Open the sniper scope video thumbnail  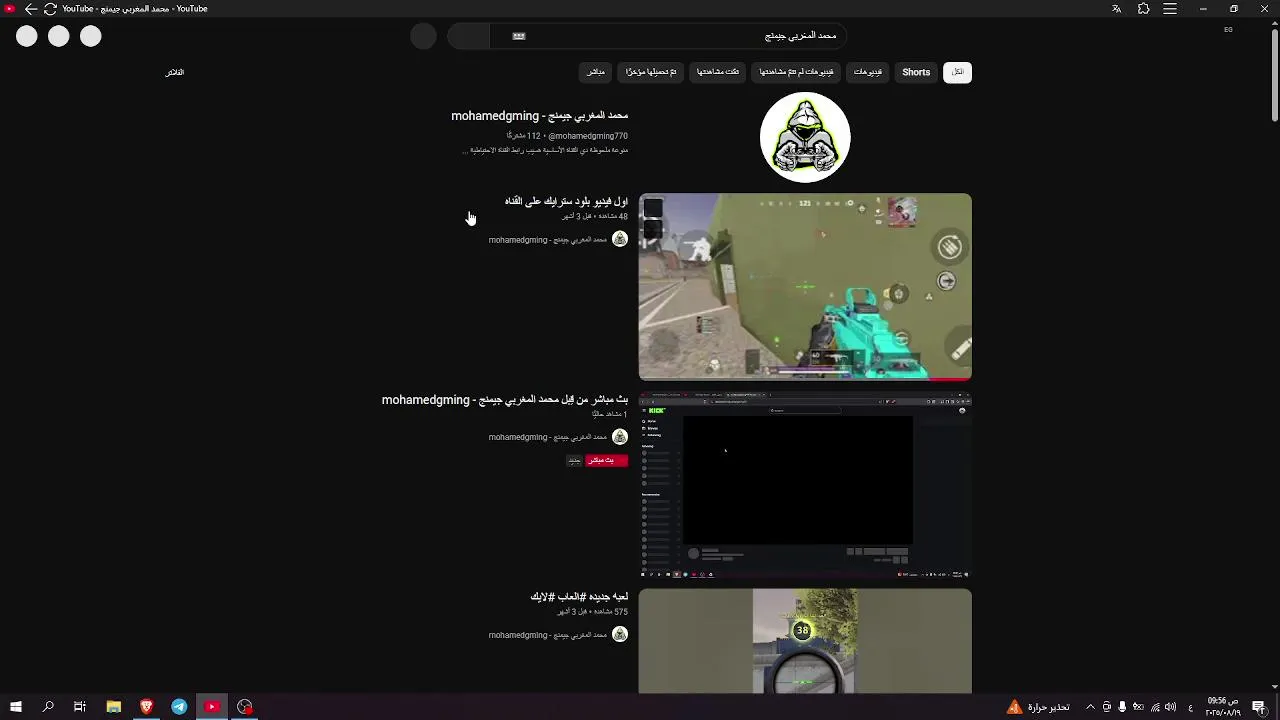pyautogui.click(x=805, y=641)
